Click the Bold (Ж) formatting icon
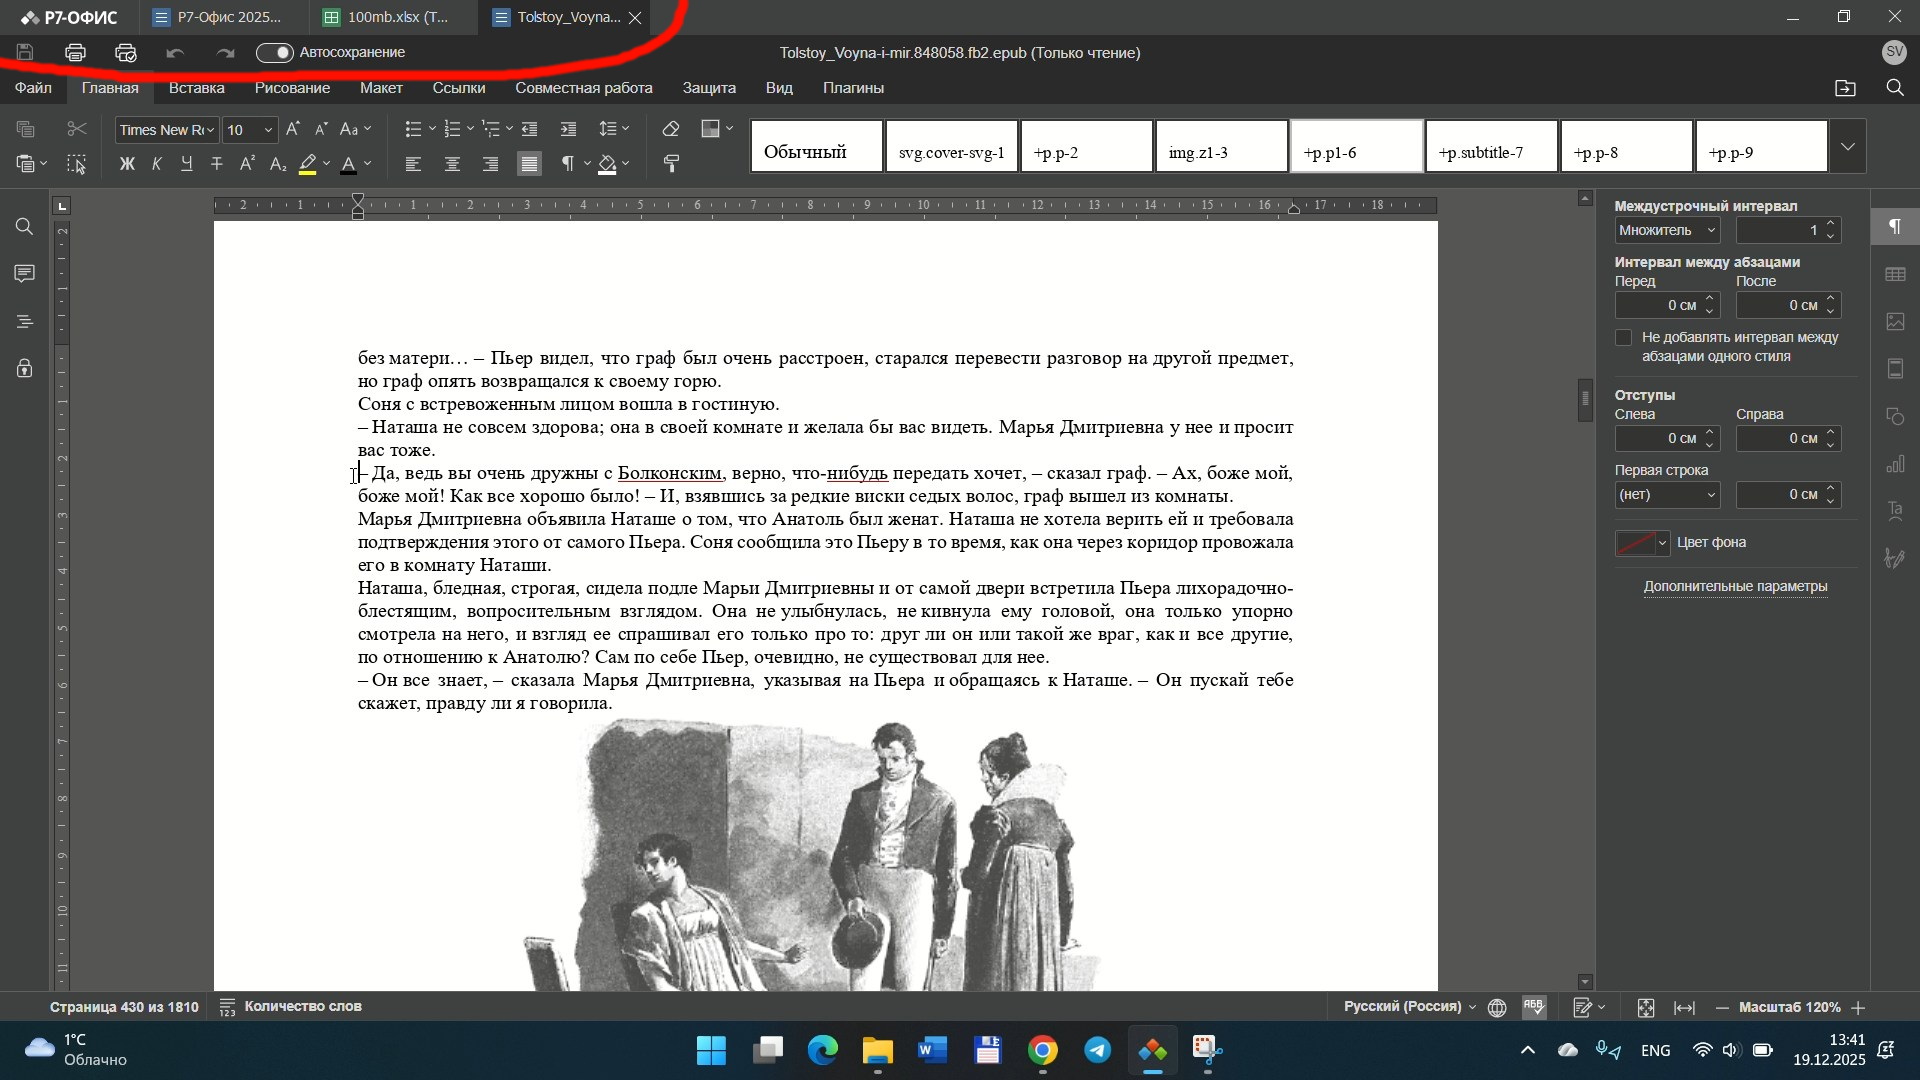Screen dimensions: 1920x1080 [x=126, y=164]
